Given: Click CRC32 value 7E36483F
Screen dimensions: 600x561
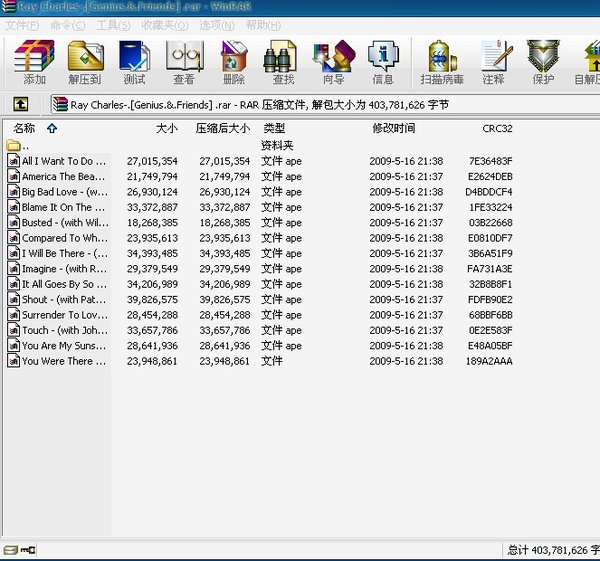Looking at the screenshot, I should pyautogui.click(x=491, y=161).
